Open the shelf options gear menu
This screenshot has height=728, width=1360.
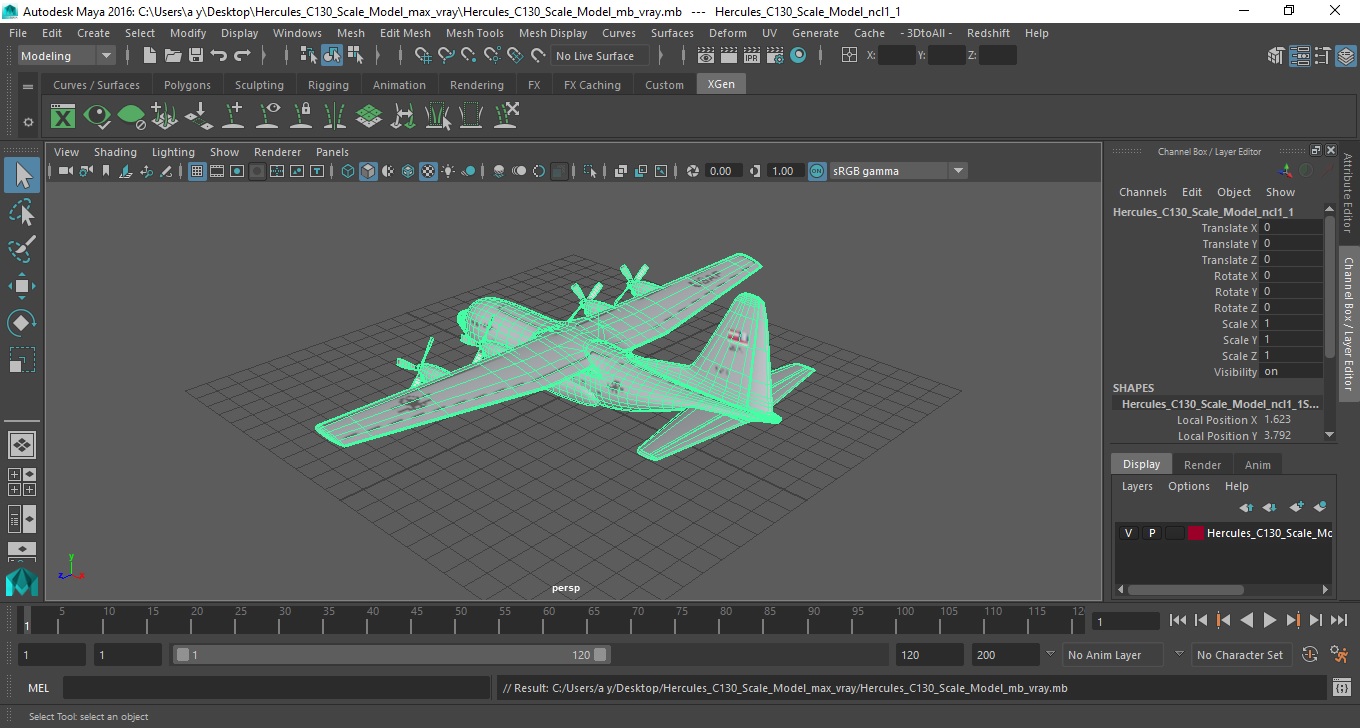point(28,122)
